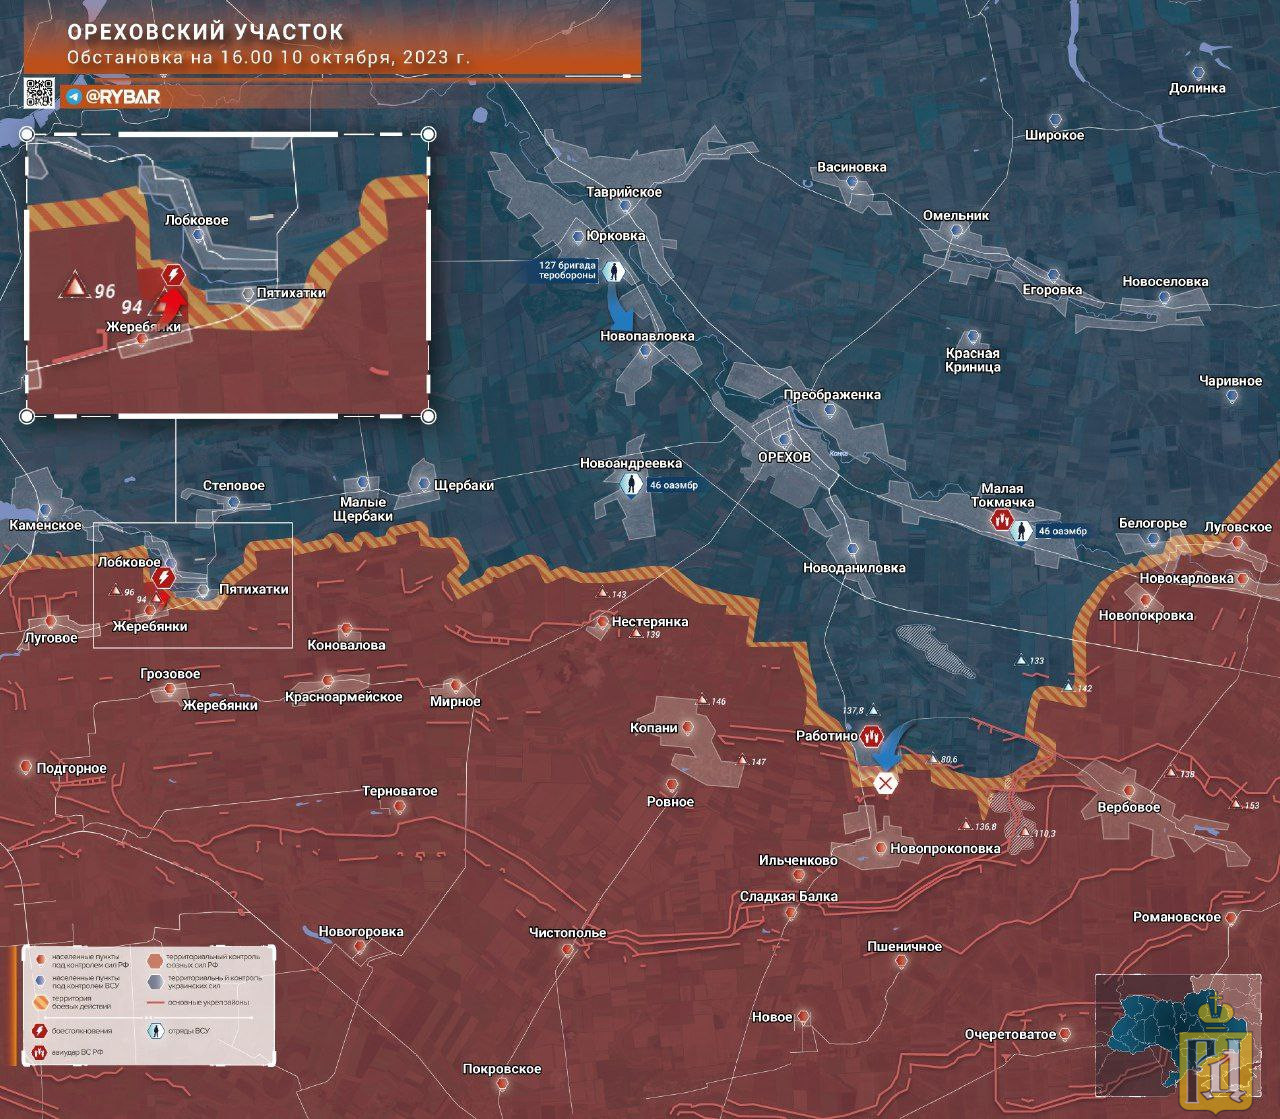Select the height marker labeled 142
Image resolution: width=1280 pixels, height=1119 pixels.
(1069, 686)
